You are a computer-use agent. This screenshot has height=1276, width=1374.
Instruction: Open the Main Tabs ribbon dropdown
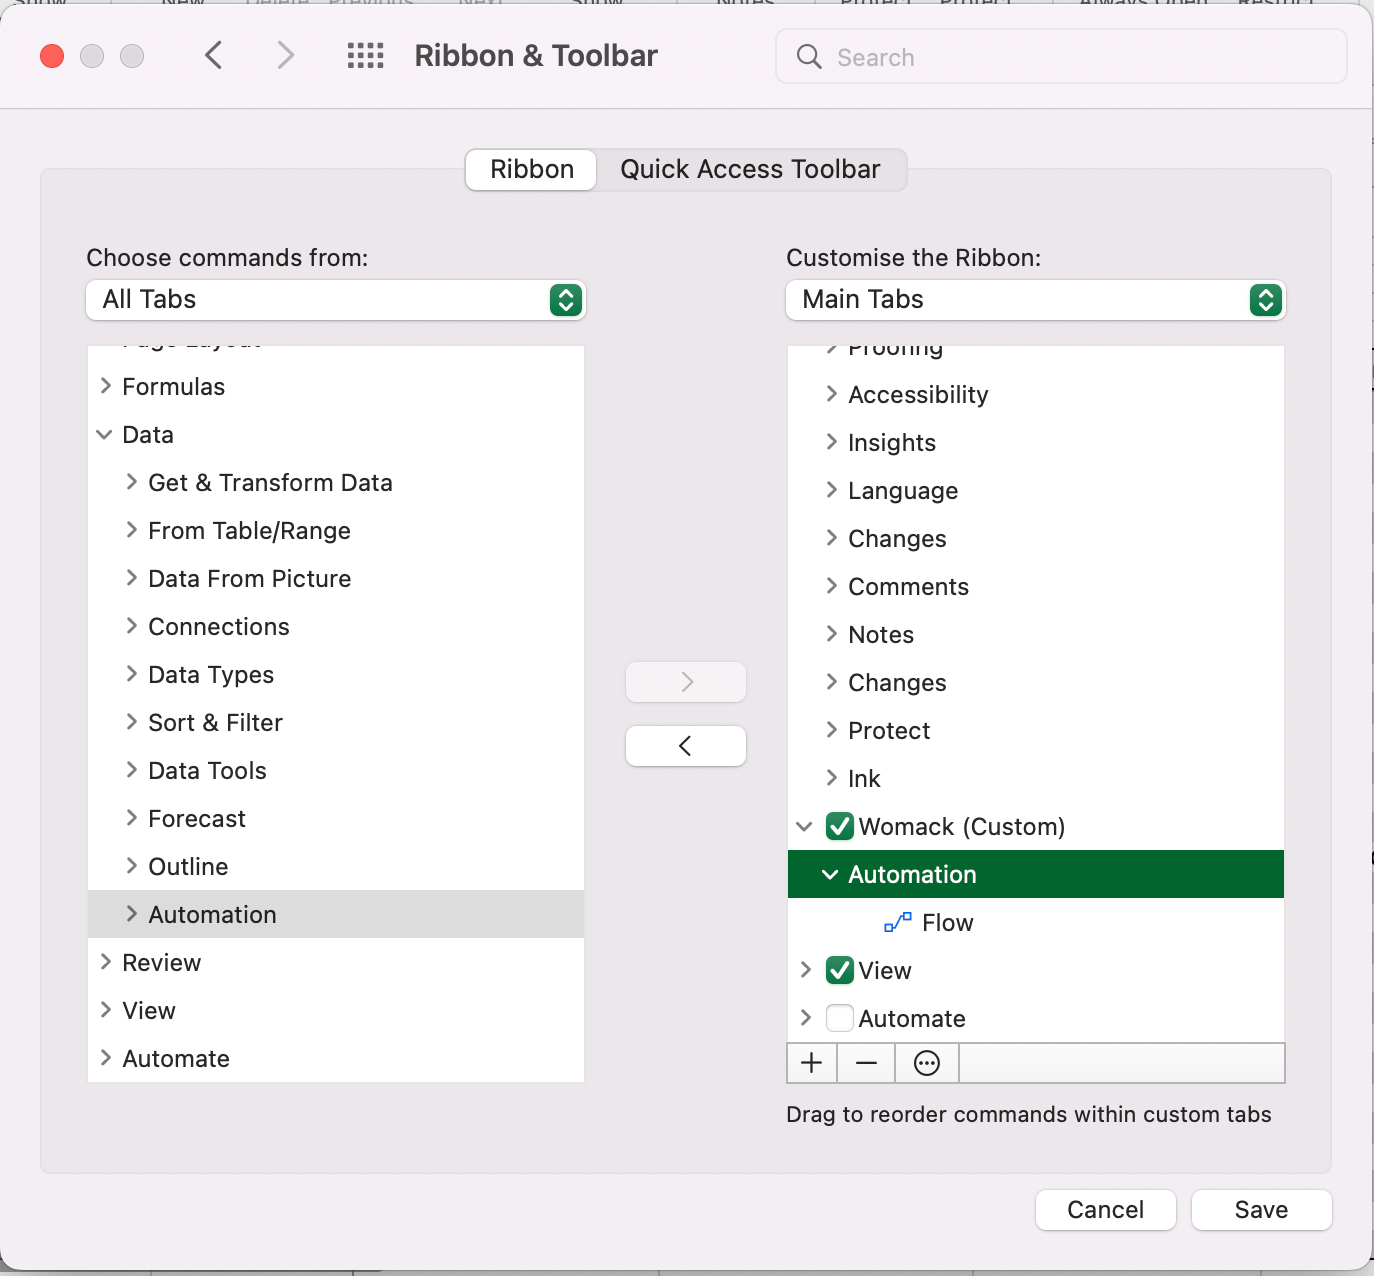pos(1036,300)
